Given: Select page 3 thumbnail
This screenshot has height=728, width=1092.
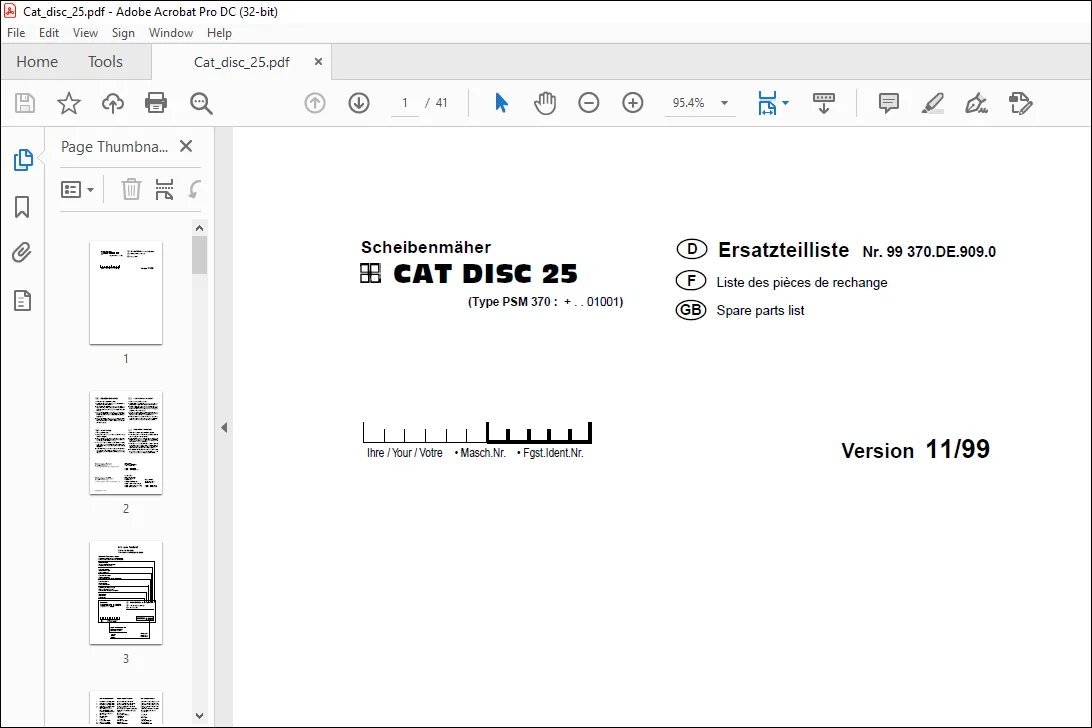Looking at the screenshot, I should (126, 592).
